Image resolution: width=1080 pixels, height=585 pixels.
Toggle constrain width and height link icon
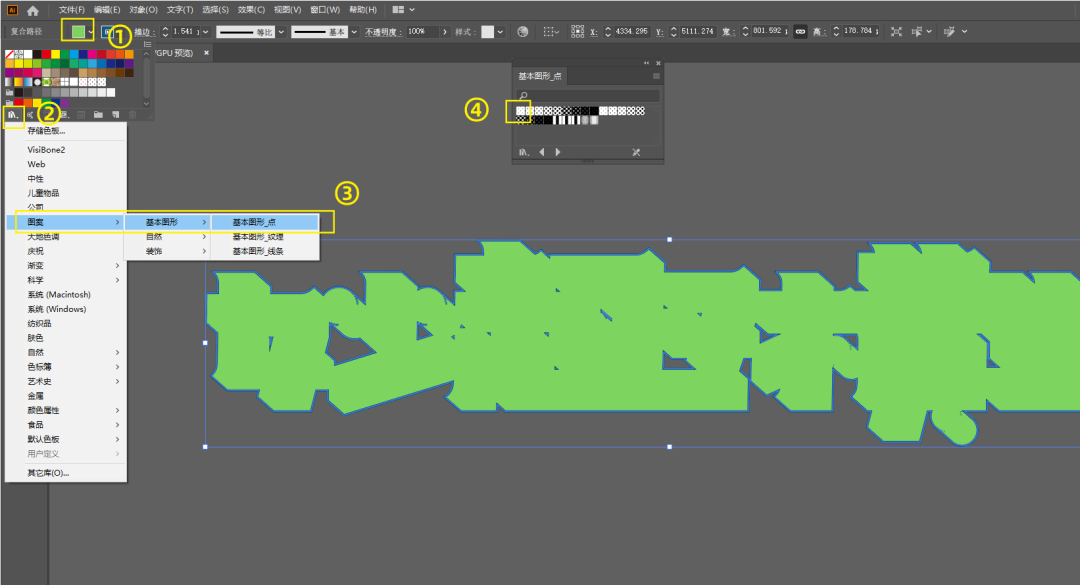[800, 32]
